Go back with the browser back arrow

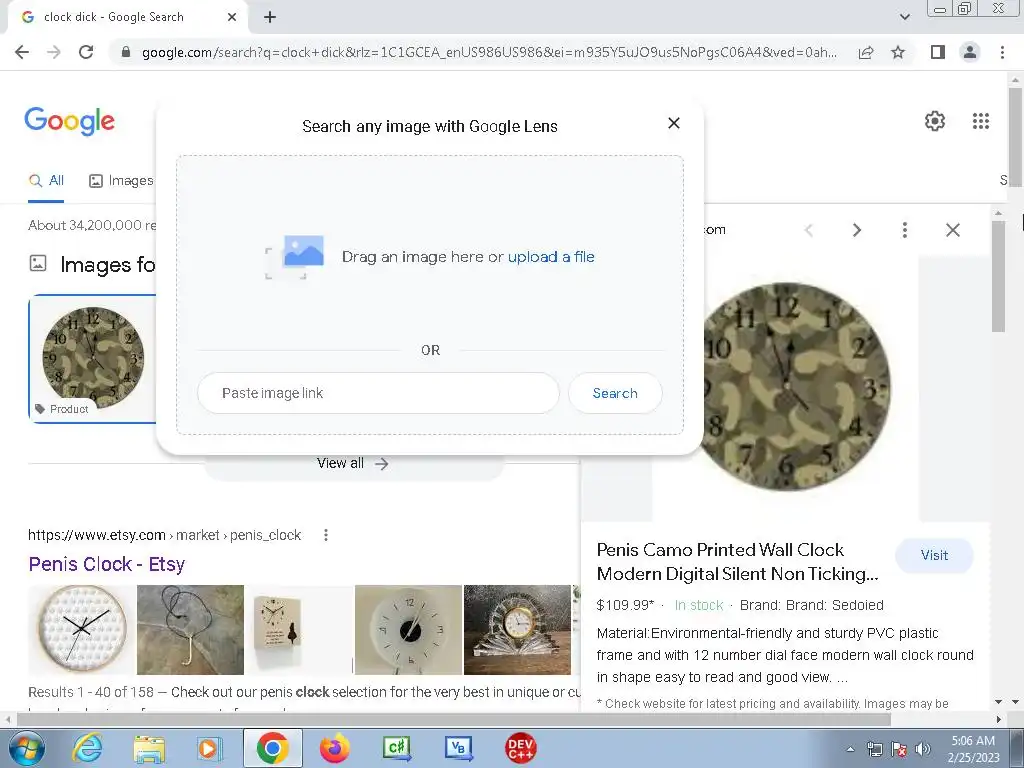click(x=22, y=52)
